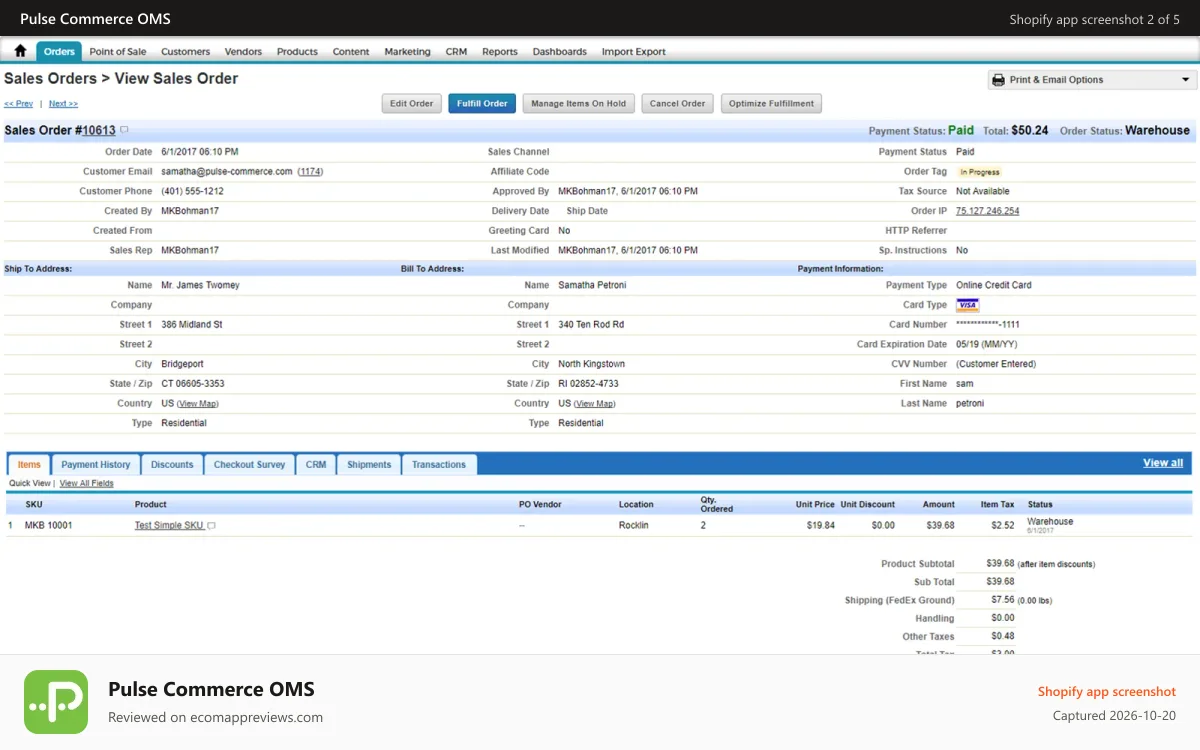Open the Reports menu

[x=500, y=52]
